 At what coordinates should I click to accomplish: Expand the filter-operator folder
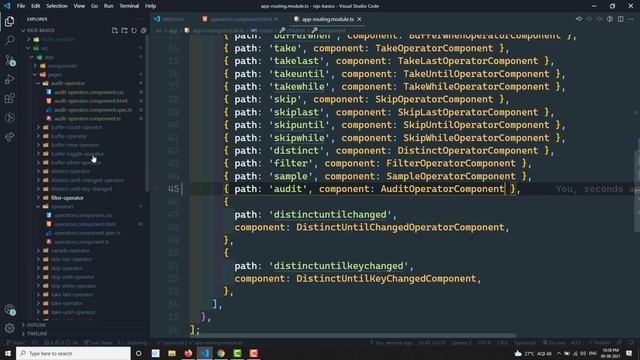click(67, 198)
